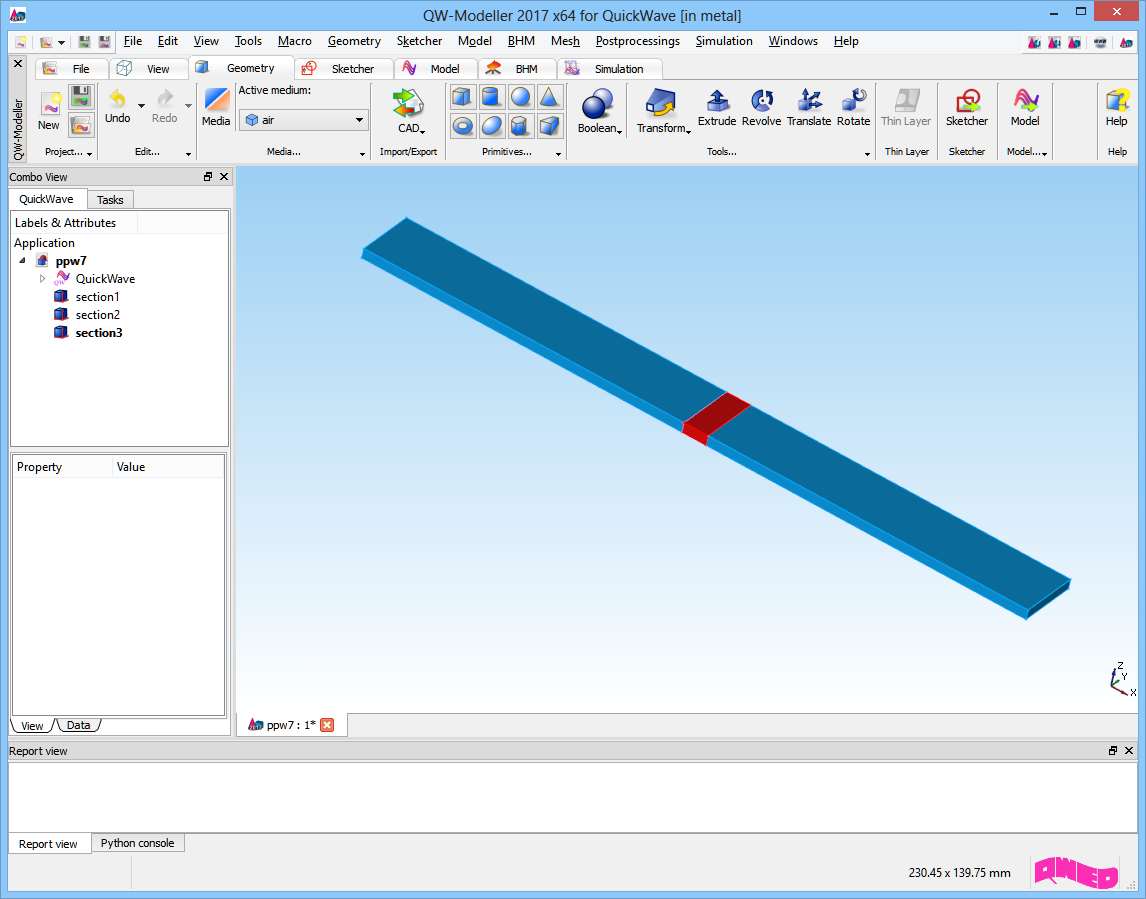Screen dimensions: 1146x899
Task: Expand the Edit... group menu
Action: pos(188,153)
